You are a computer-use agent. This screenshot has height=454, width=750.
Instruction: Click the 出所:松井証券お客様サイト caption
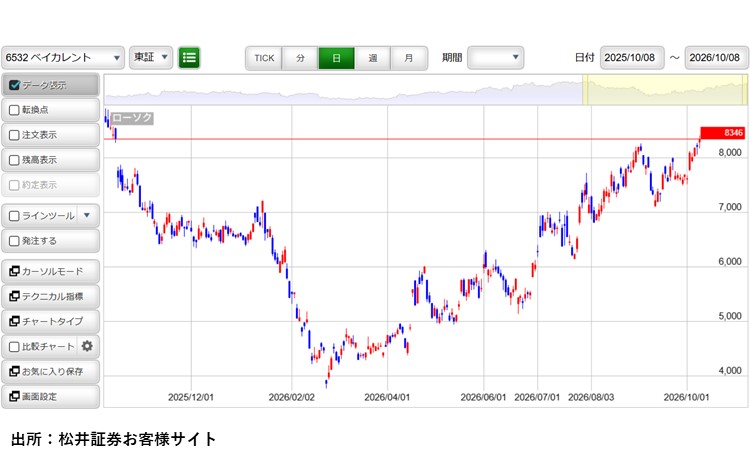click(113, 439)
